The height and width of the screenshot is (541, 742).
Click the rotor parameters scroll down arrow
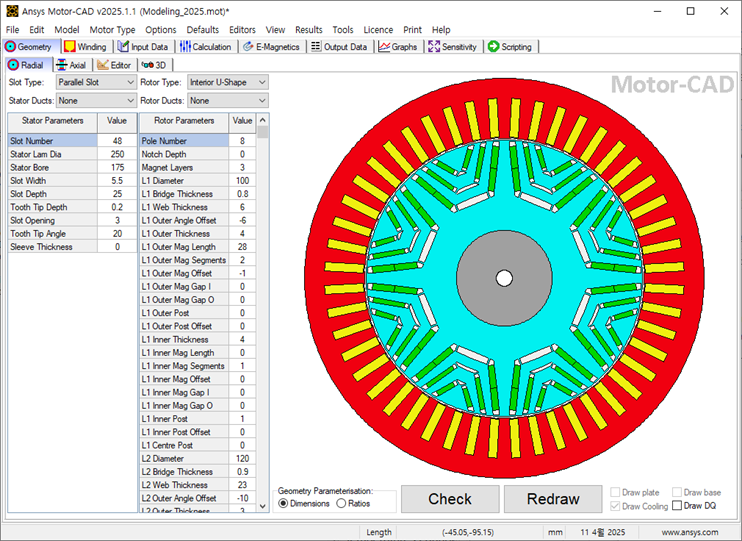263,506
